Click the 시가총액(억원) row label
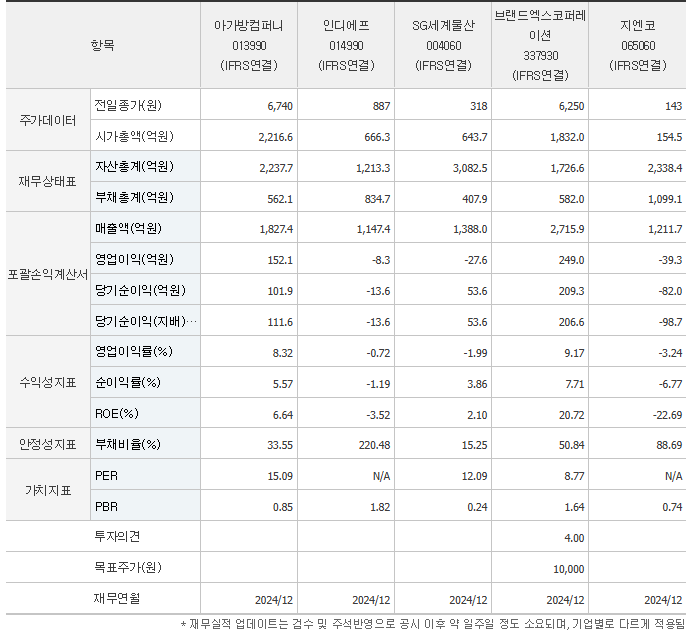Viewport: 695px width, 632px height. (x=134, y=136)
